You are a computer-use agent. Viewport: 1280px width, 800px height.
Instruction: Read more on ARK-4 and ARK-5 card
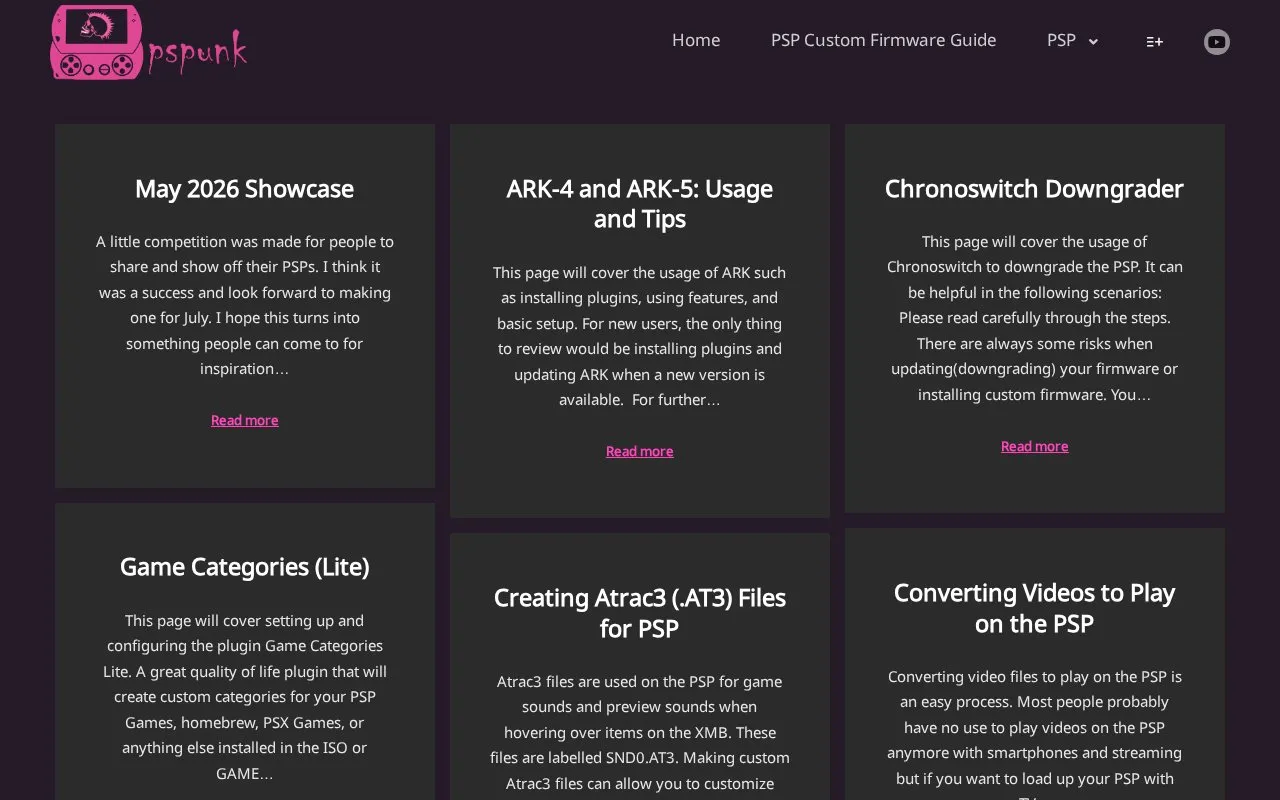pos(640,451)
